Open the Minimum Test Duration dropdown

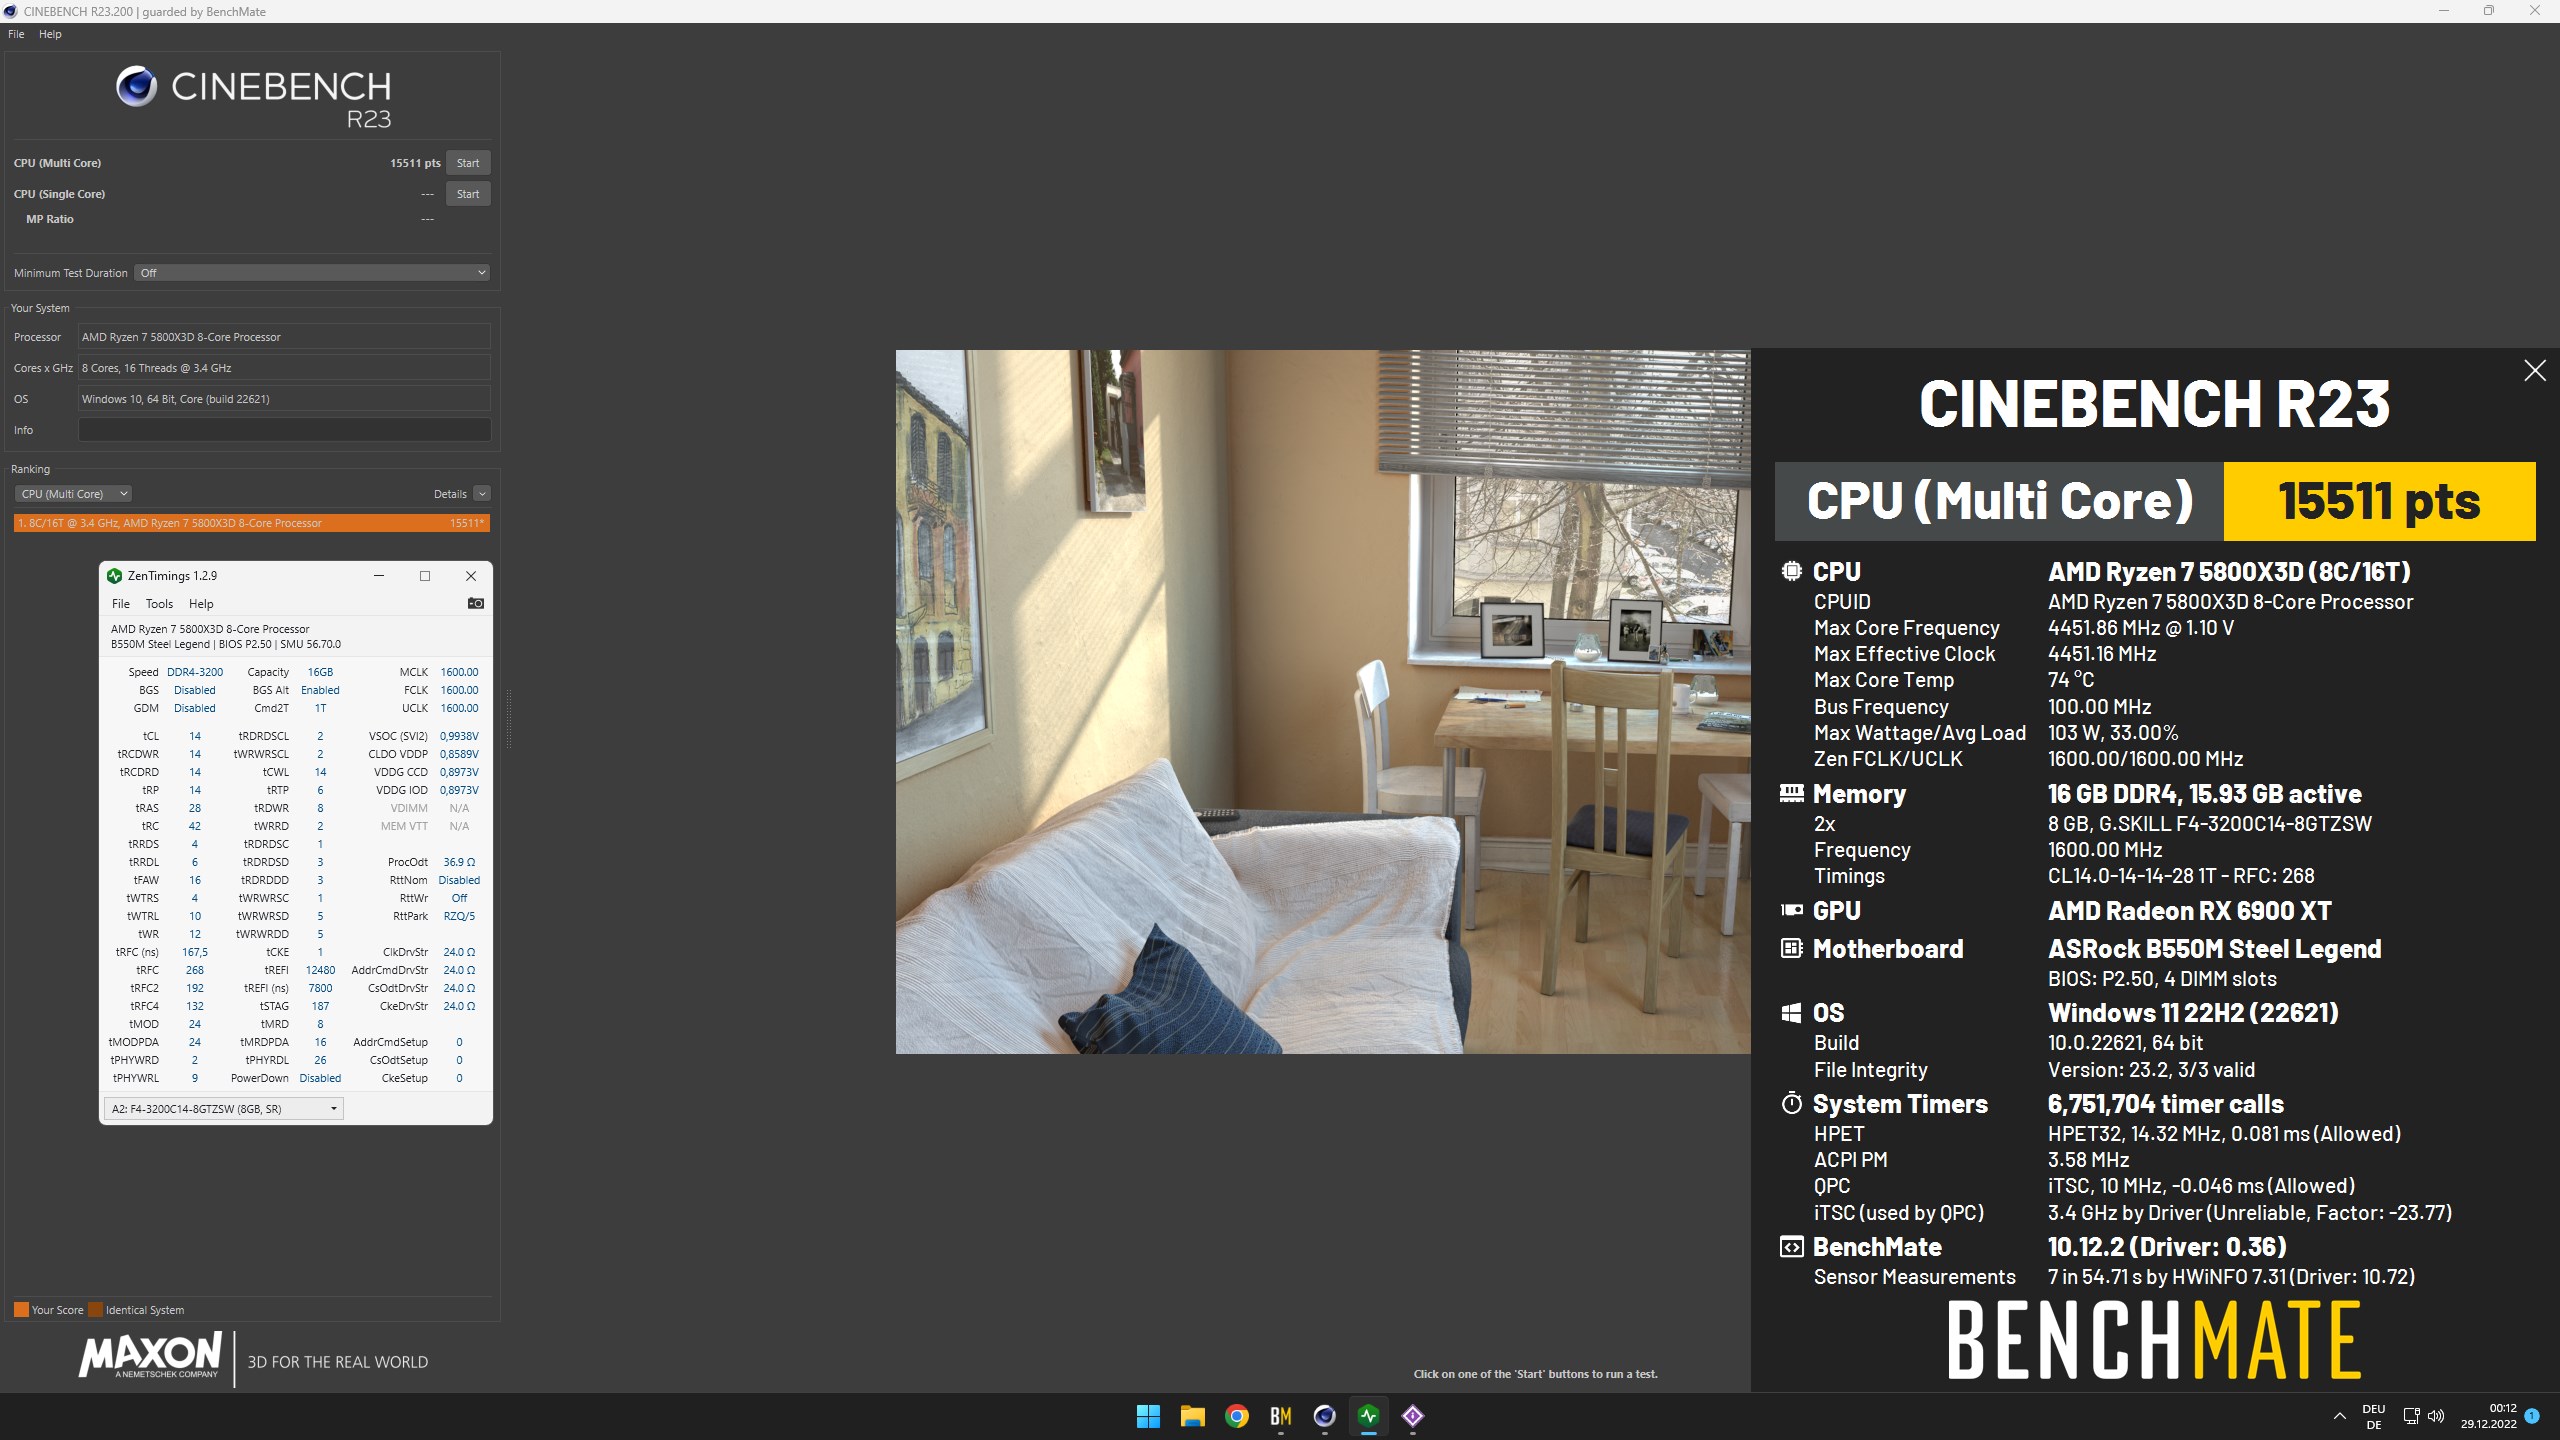(310, 272)
